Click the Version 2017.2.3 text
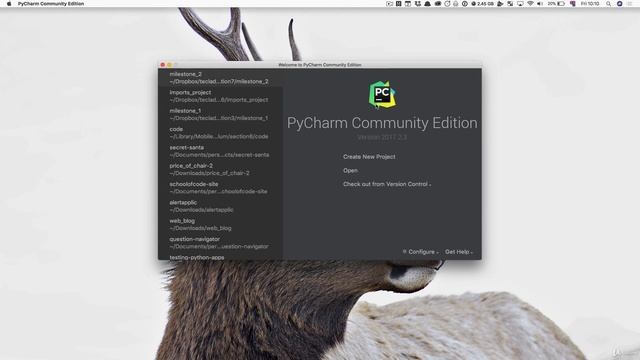The height and width of the screenshot is (360, 640). point(382,137)
